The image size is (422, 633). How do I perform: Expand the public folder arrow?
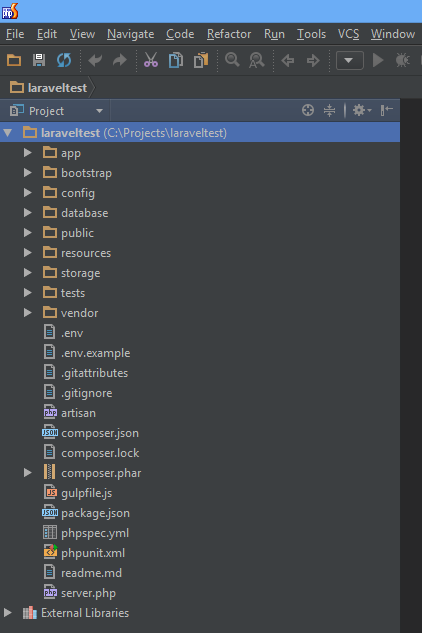pos(28,233)
